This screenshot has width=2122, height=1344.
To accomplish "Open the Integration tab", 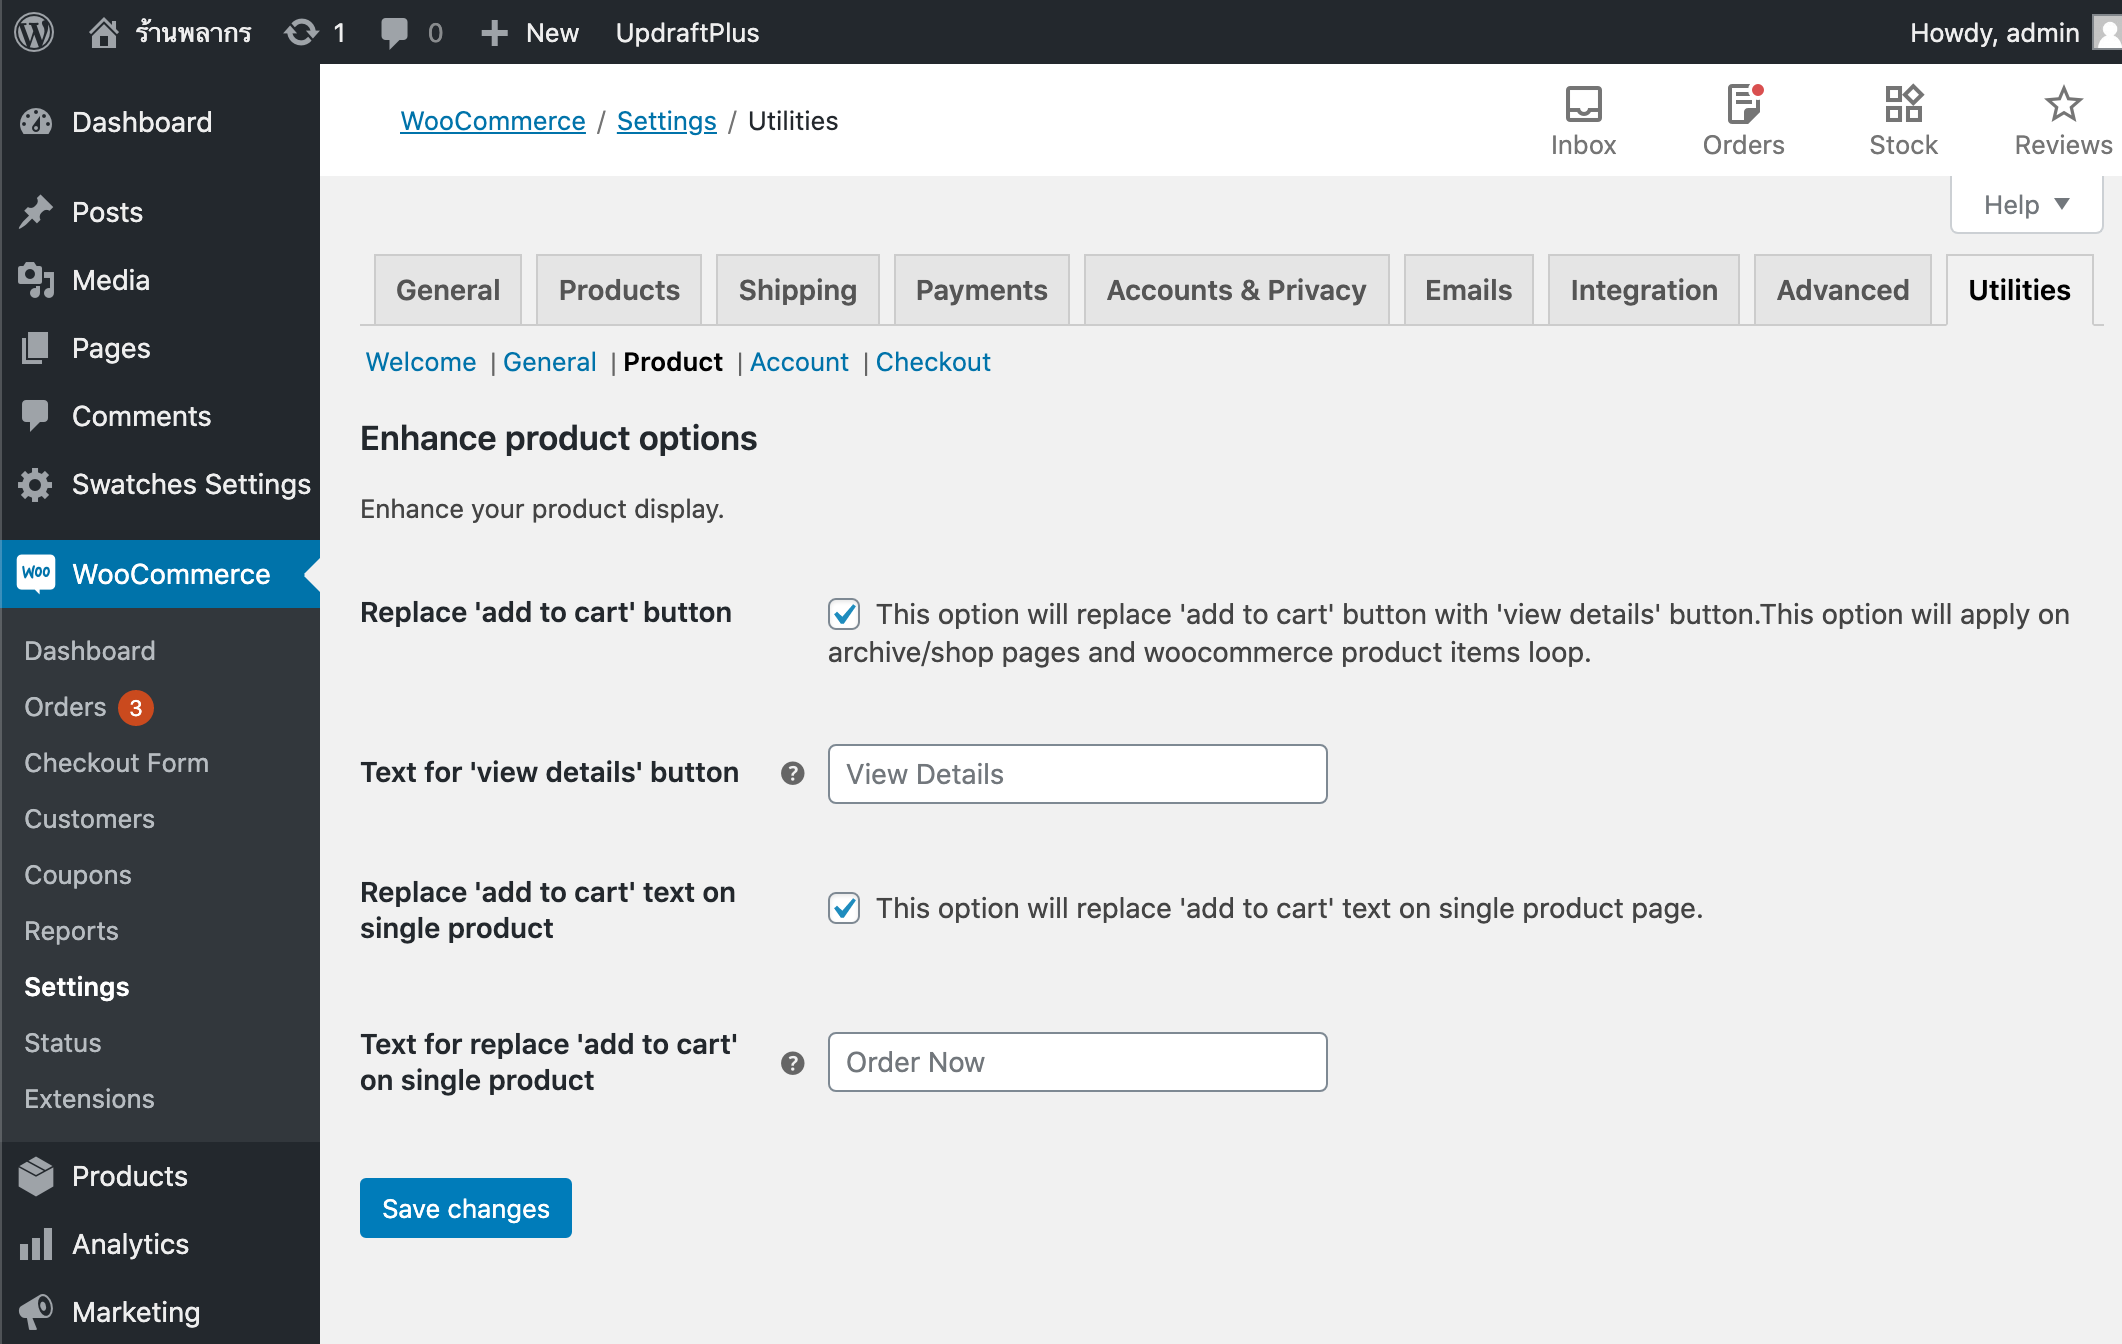I will point(1644,290).
